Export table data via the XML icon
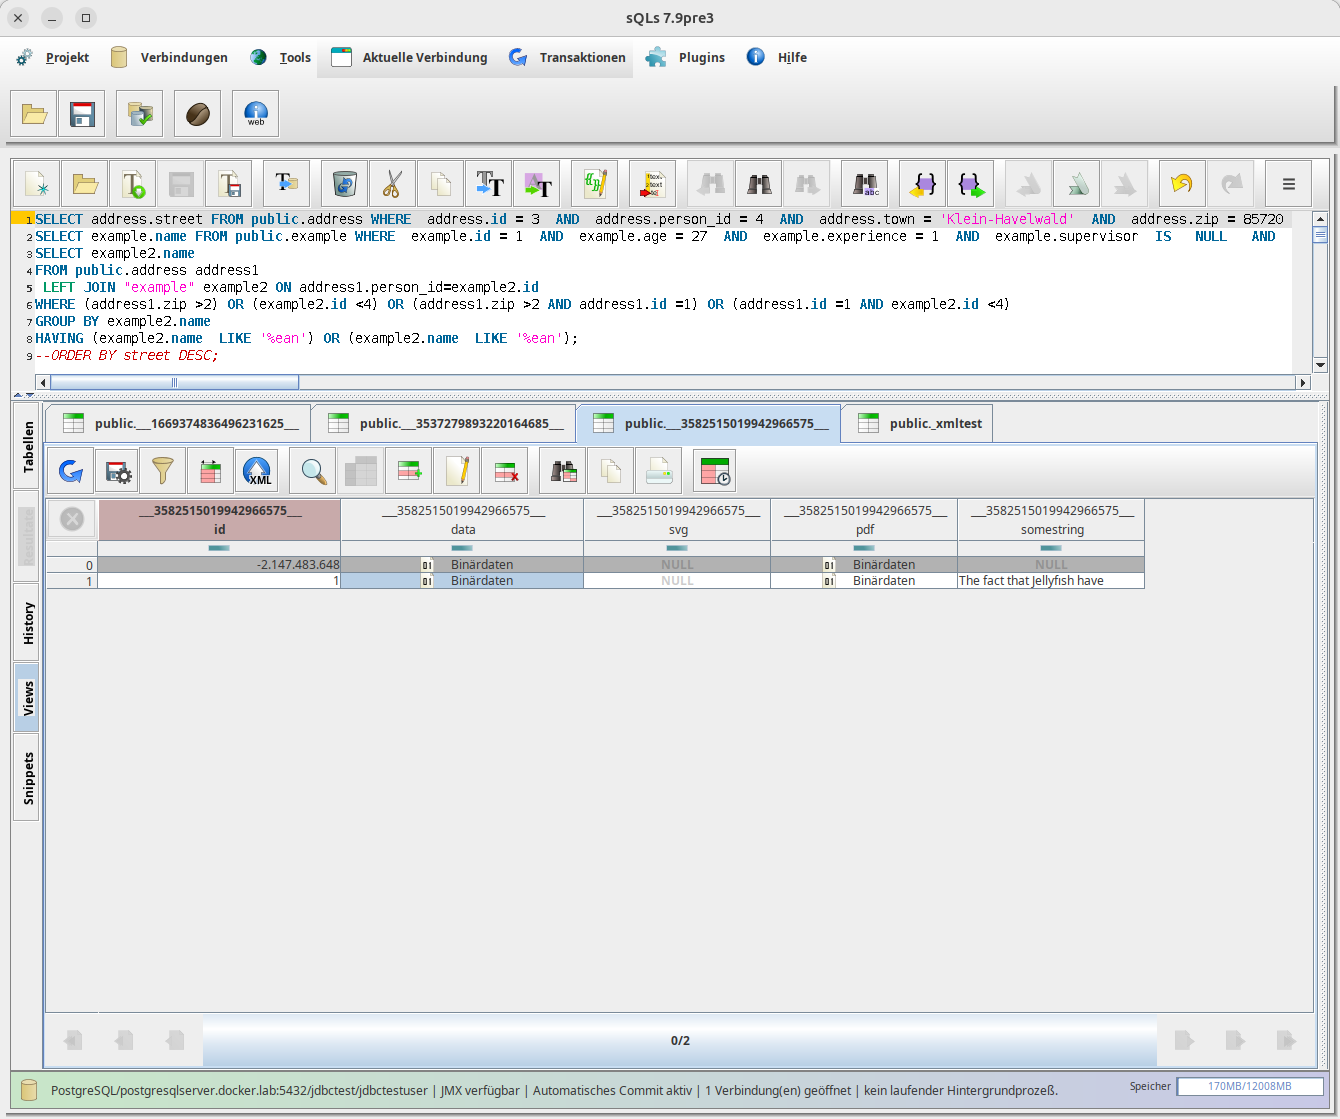1340x1119 pixels. 257,471
